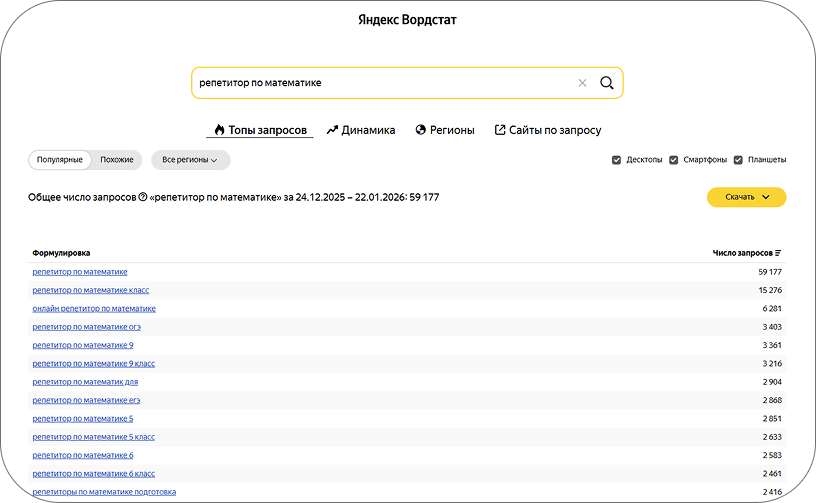The image size is (816, 503).
Task: Select the Популярные toggle option
Action: pyautogui.click(x=60, y=160)
